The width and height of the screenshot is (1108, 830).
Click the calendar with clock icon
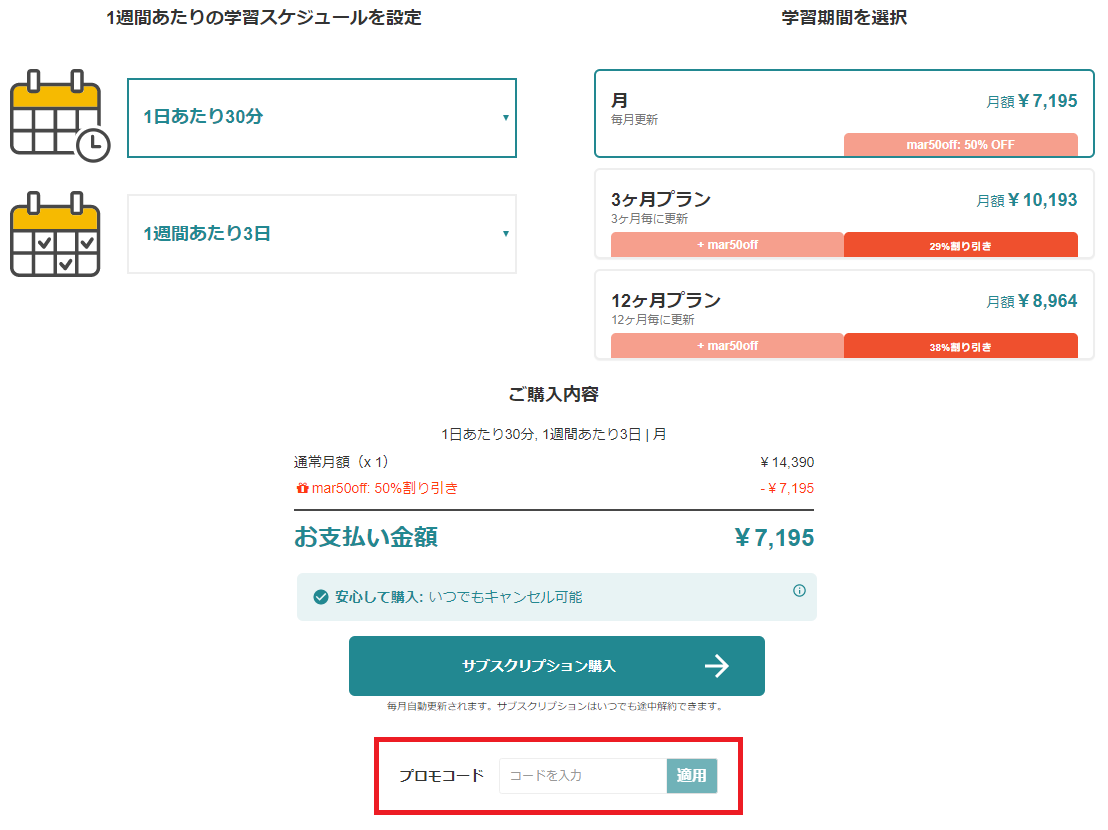tap(59, 117)
